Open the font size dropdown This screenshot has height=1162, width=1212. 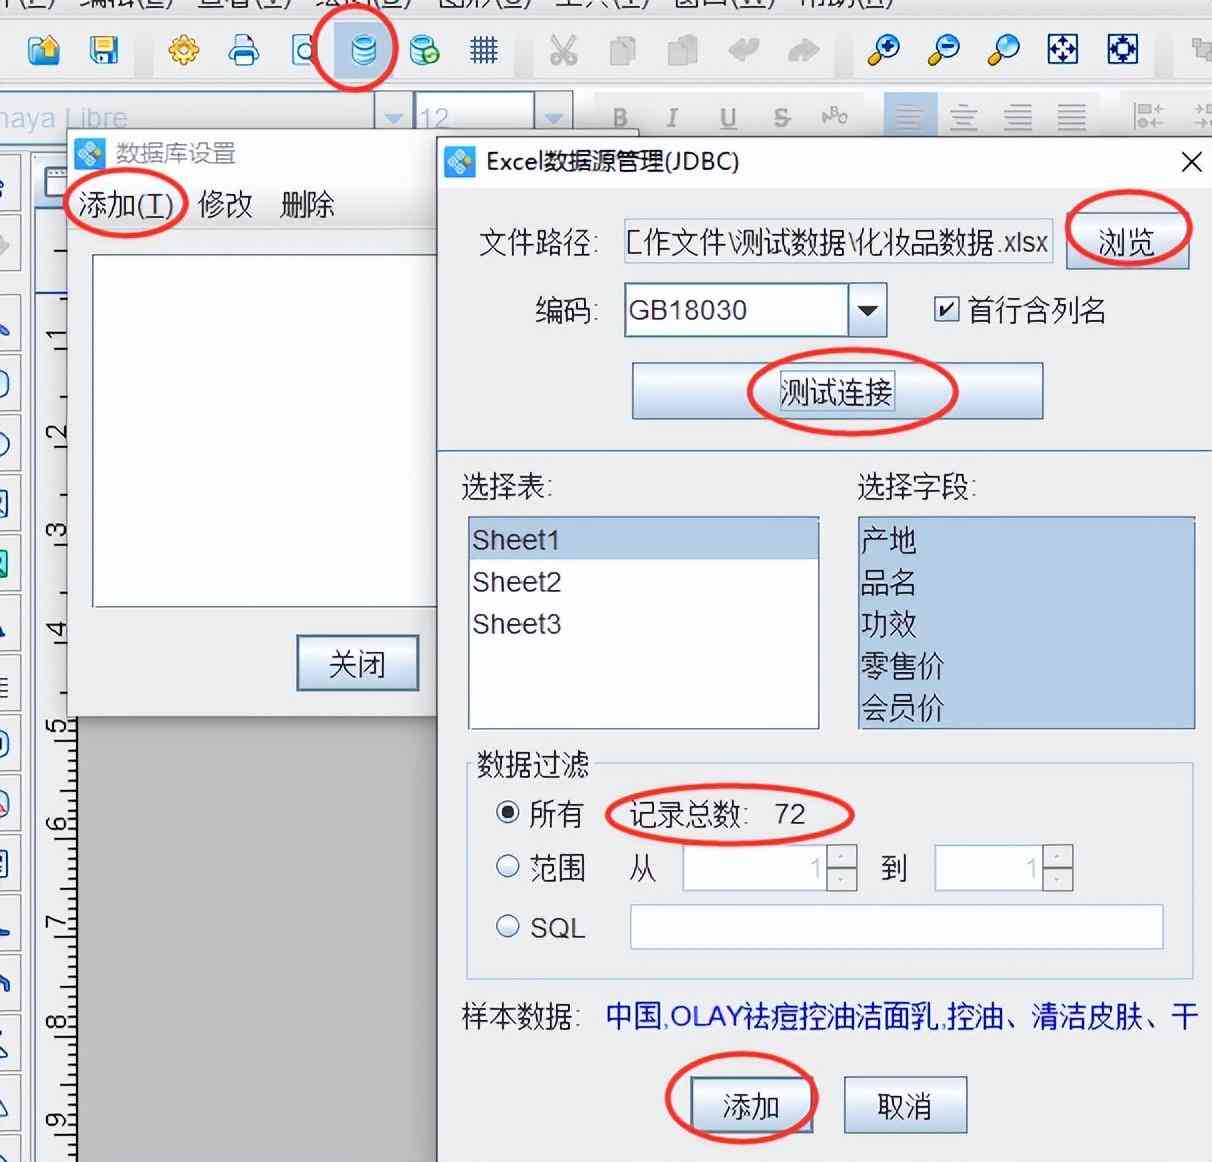point(553,116)
